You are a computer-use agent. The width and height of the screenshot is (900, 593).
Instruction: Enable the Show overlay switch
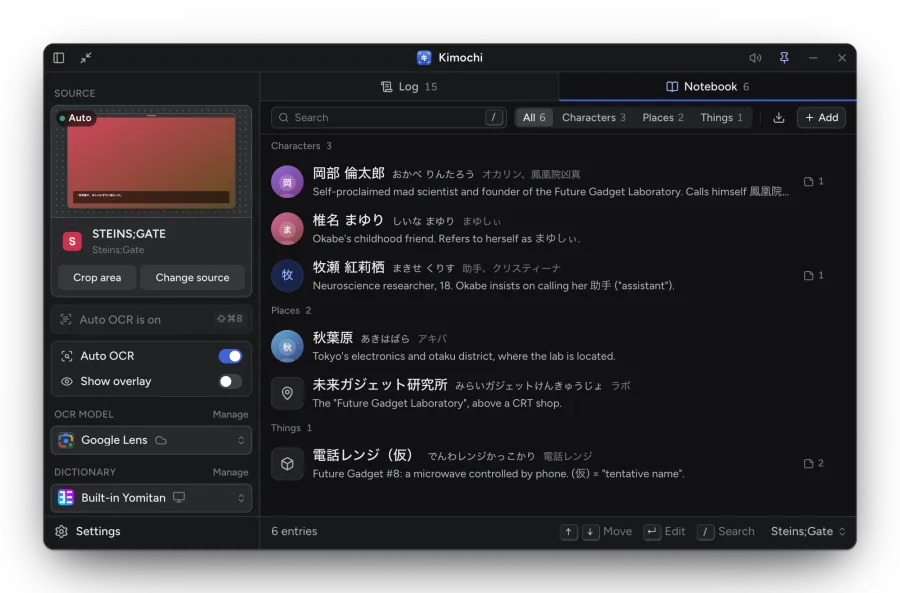point(230,382)
